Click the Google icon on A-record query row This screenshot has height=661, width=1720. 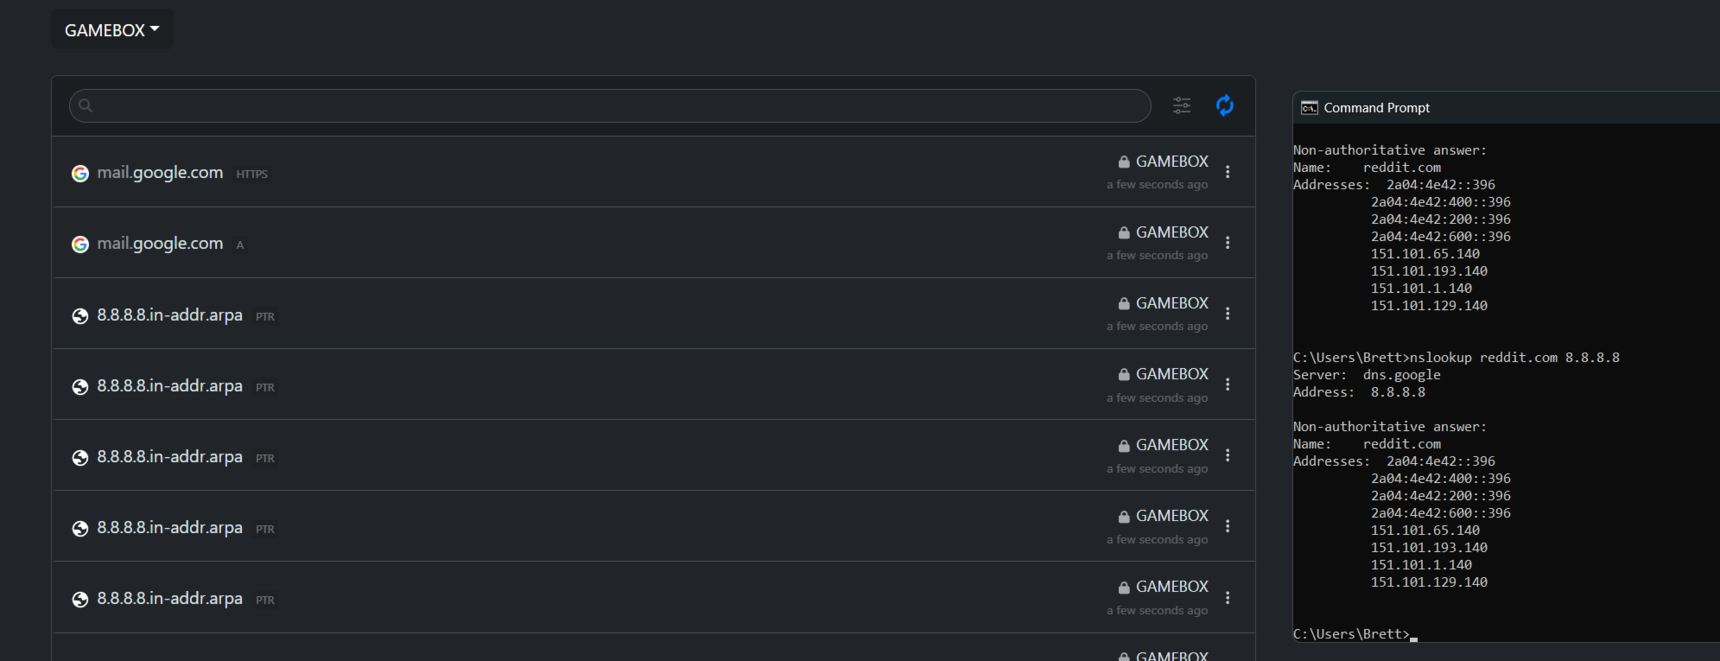(x=80, y=245)
